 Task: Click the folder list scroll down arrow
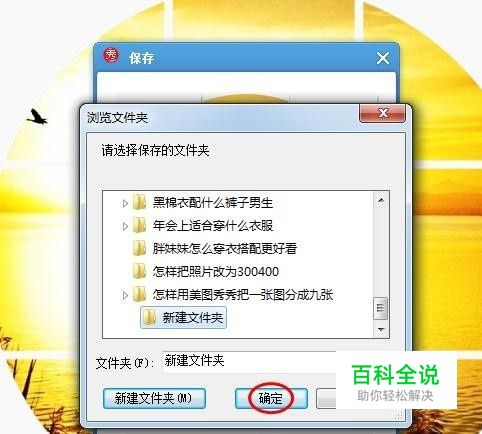point(381,330)
